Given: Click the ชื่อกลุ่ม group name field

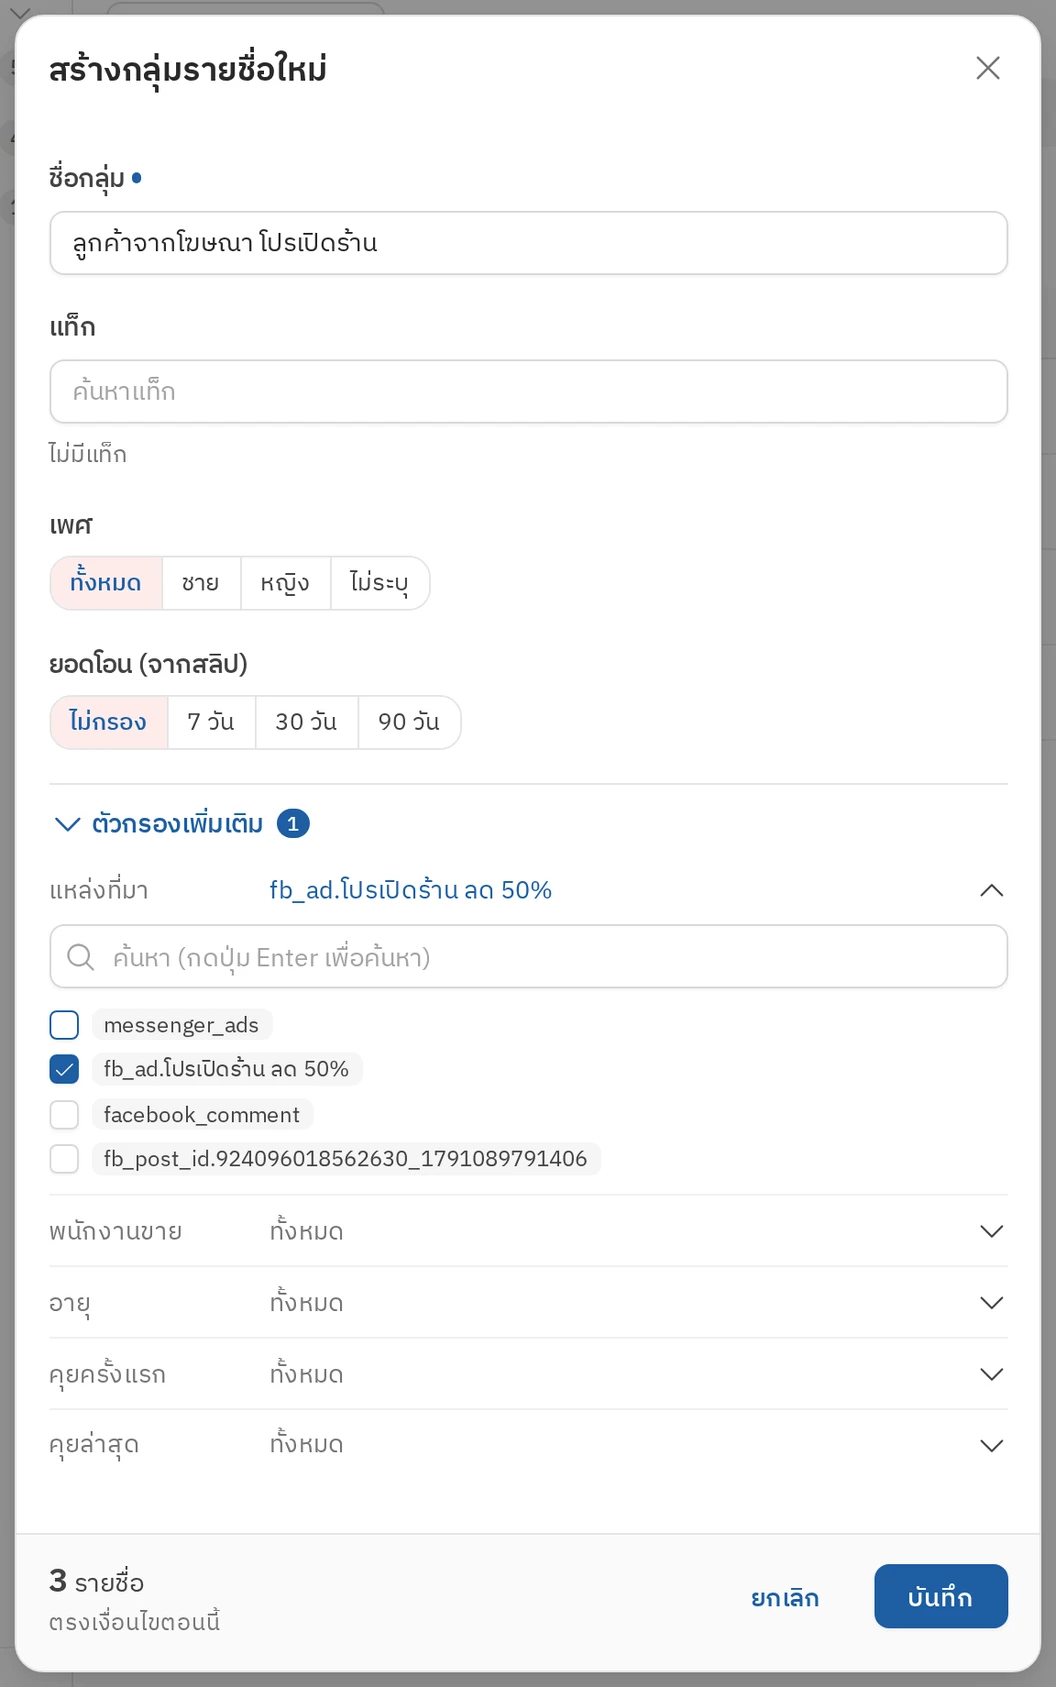Looking at the screenshot, I should coord(528,243).
